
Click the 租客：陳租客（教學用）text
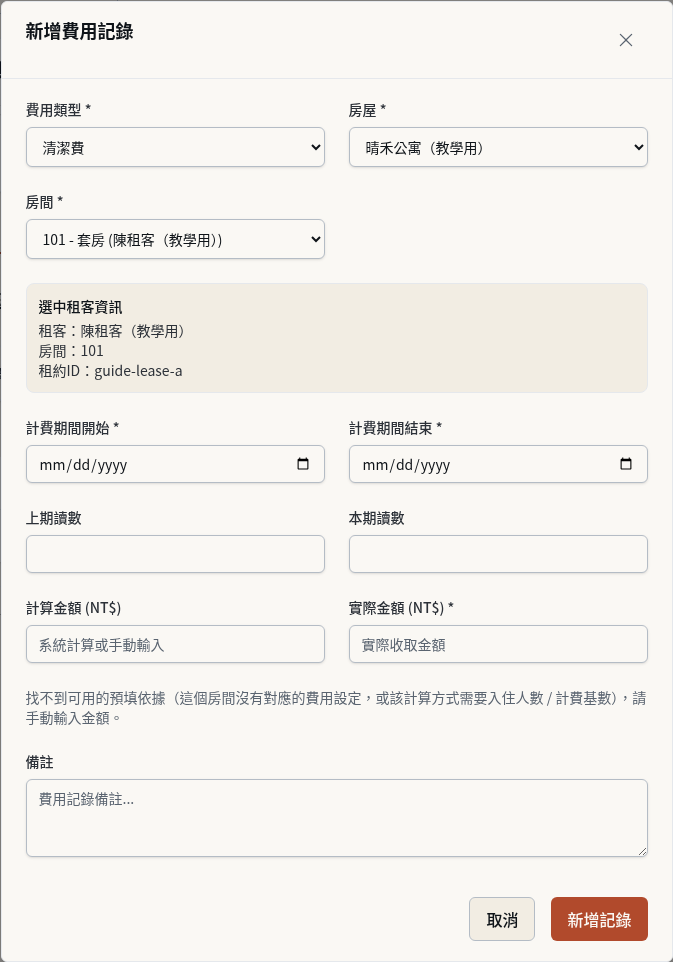click(112, 331)
